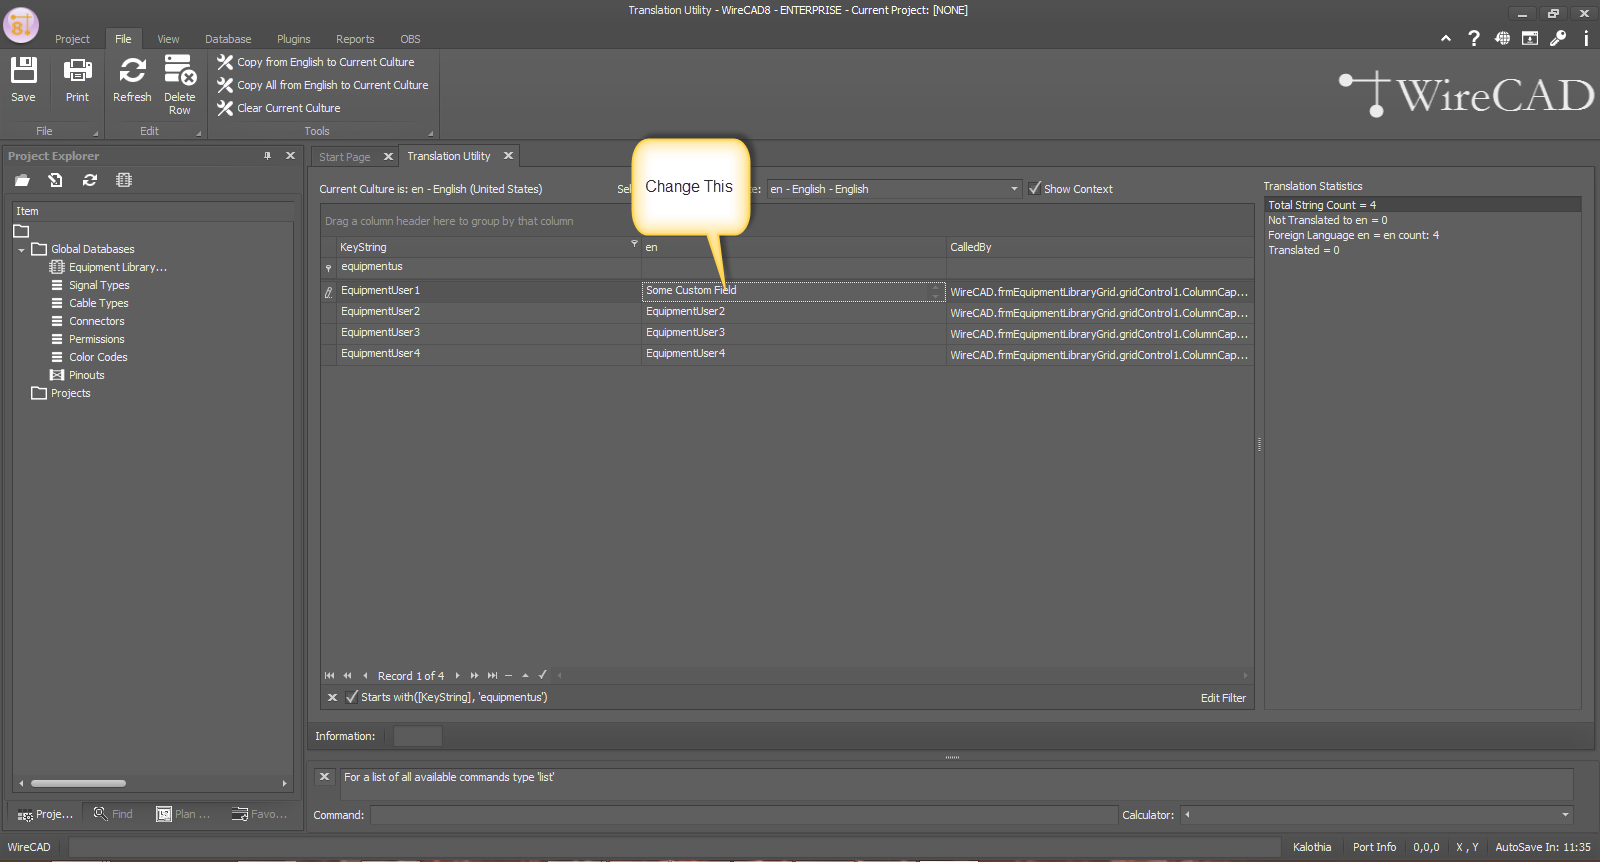Copy from English to Current Culture
This screenshot has width=1600, height=862.
pos(316,62)
